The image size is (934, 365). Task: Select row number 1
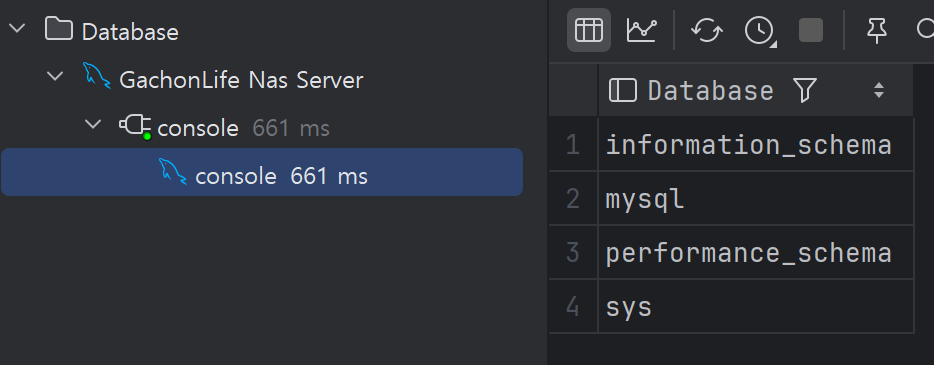(573, 145)
